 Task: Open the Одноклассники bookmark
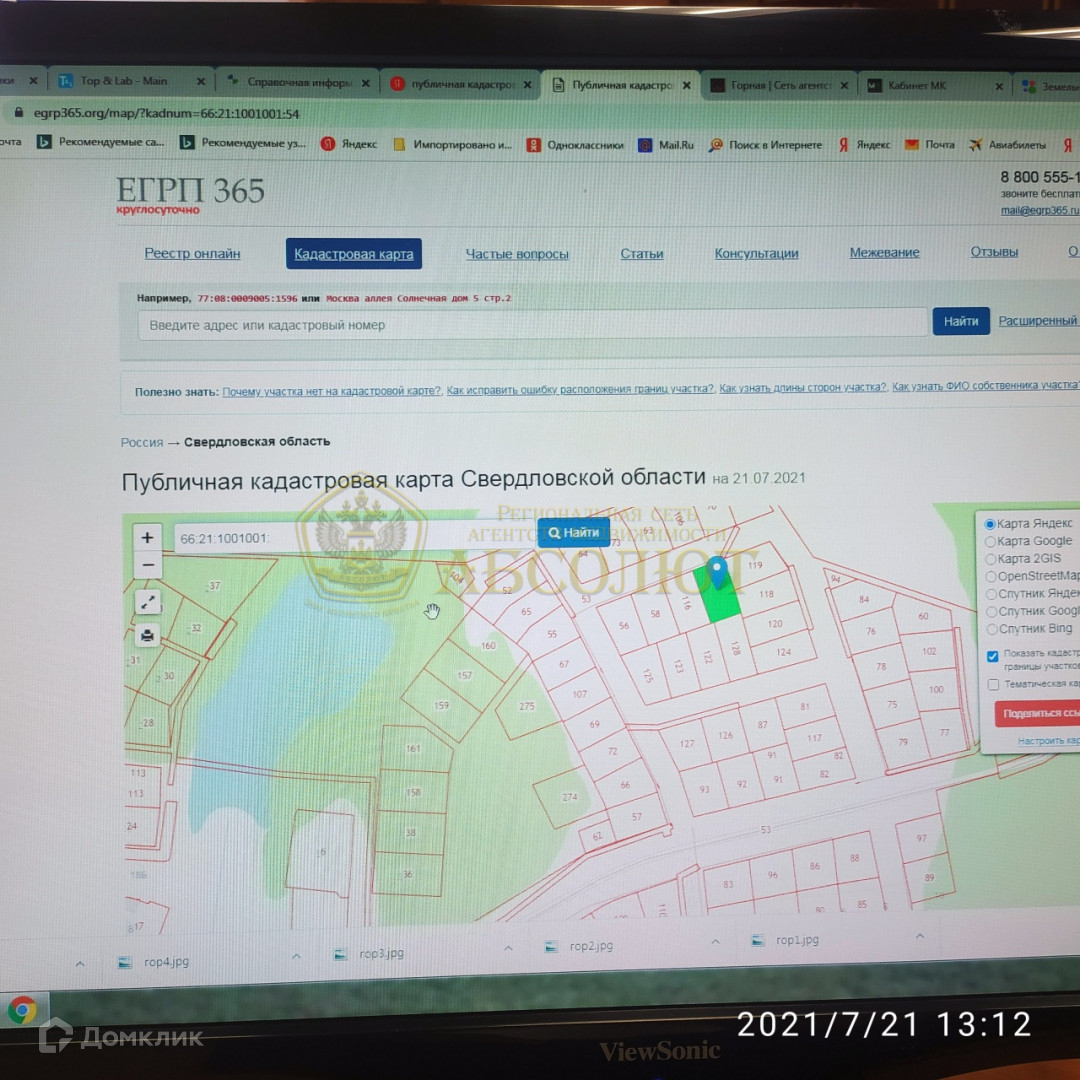(575, 145)
